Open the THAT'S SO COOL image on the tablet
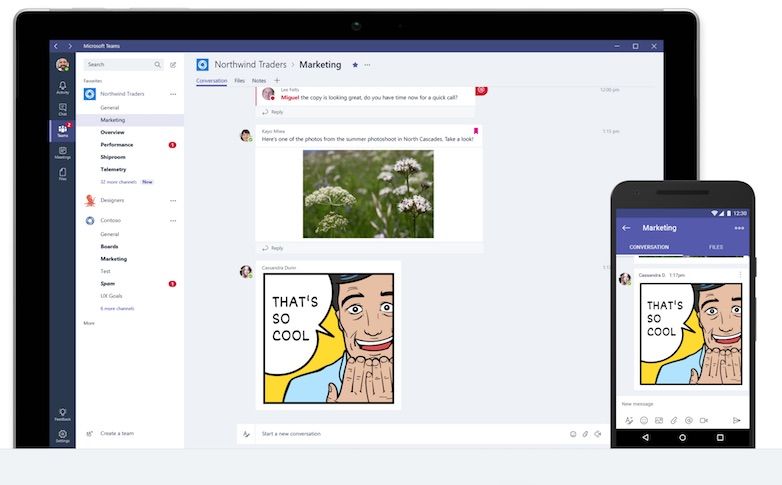This screenshot has height=485, width=782. point(329,338)
